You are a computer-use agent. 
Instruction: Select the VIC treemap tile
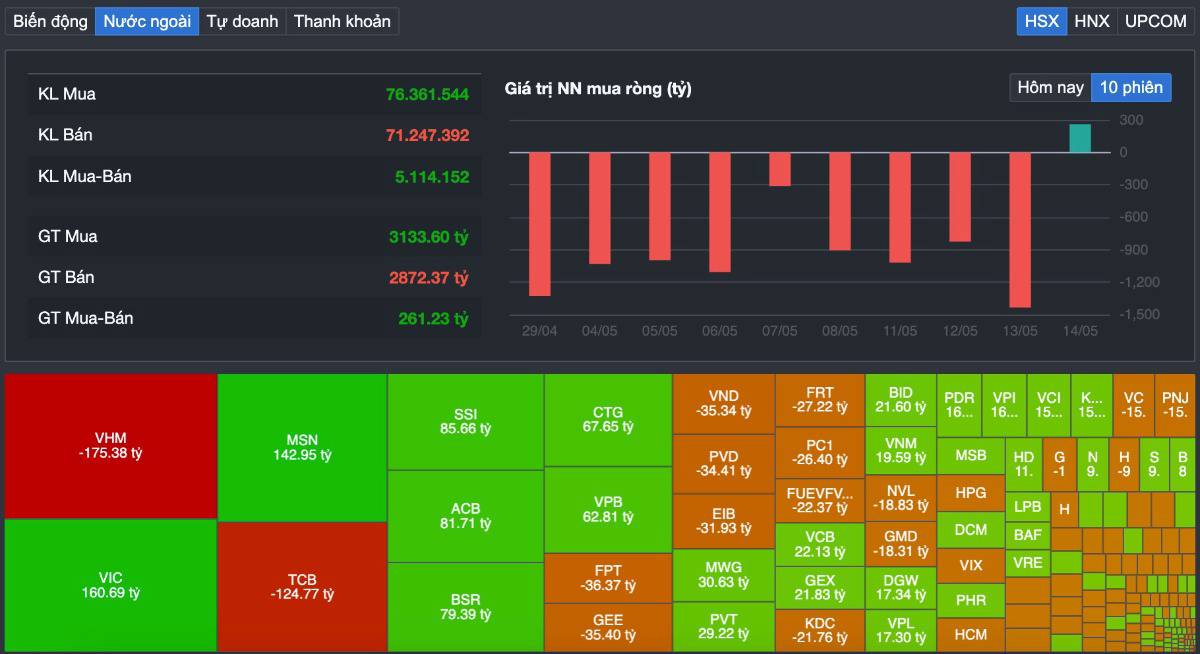tap(111, 585)
